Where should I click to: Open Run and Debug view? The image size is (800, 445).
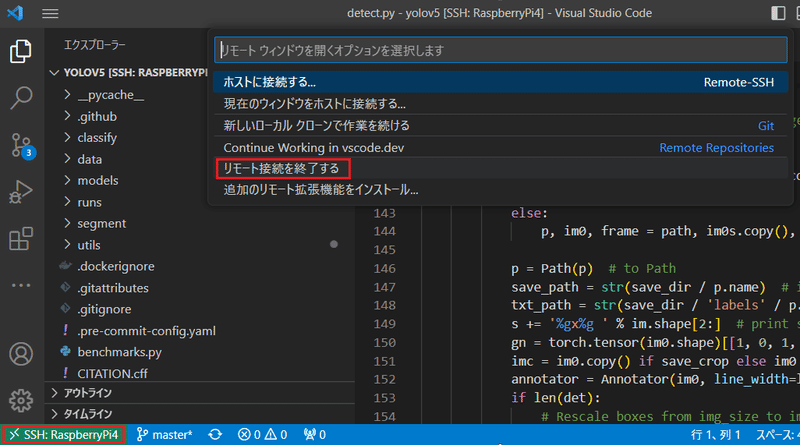(x=20, y=192)
